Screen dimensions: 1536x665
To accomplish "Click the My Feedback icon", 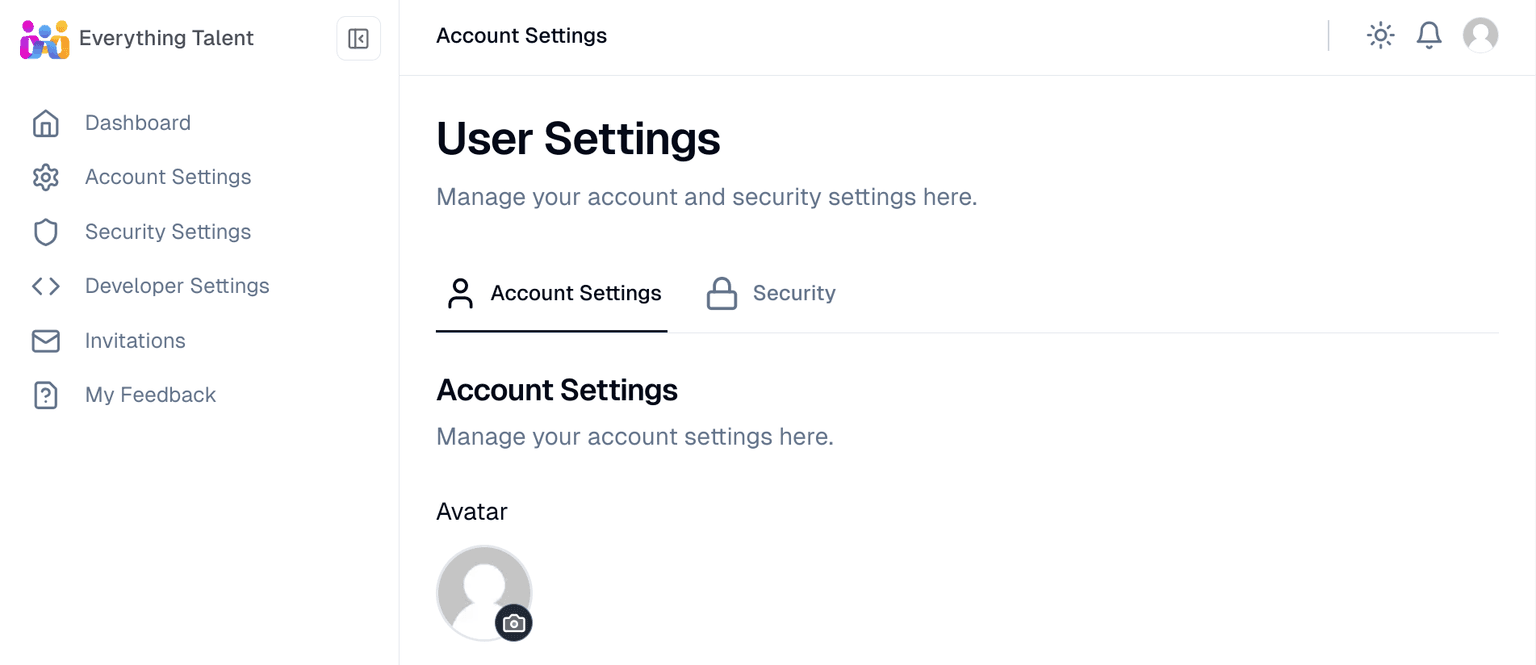I will 45,394.
